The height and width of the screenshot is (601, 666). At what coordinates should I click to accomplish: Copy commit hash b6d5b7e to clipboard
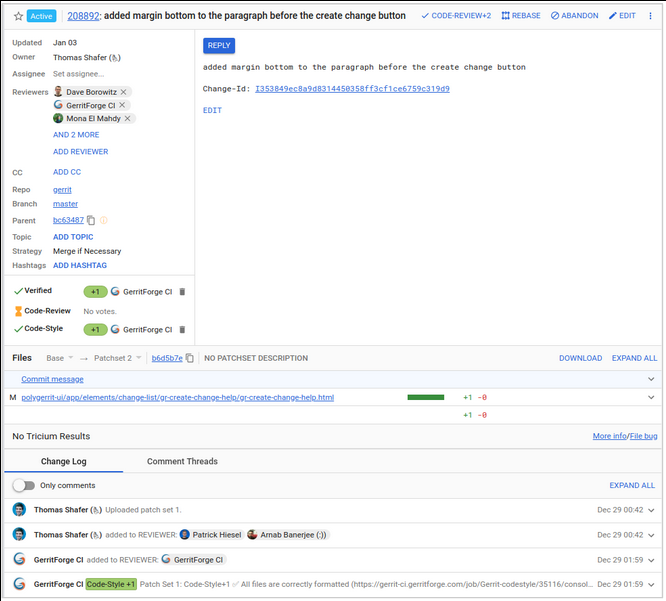(190, 358)
